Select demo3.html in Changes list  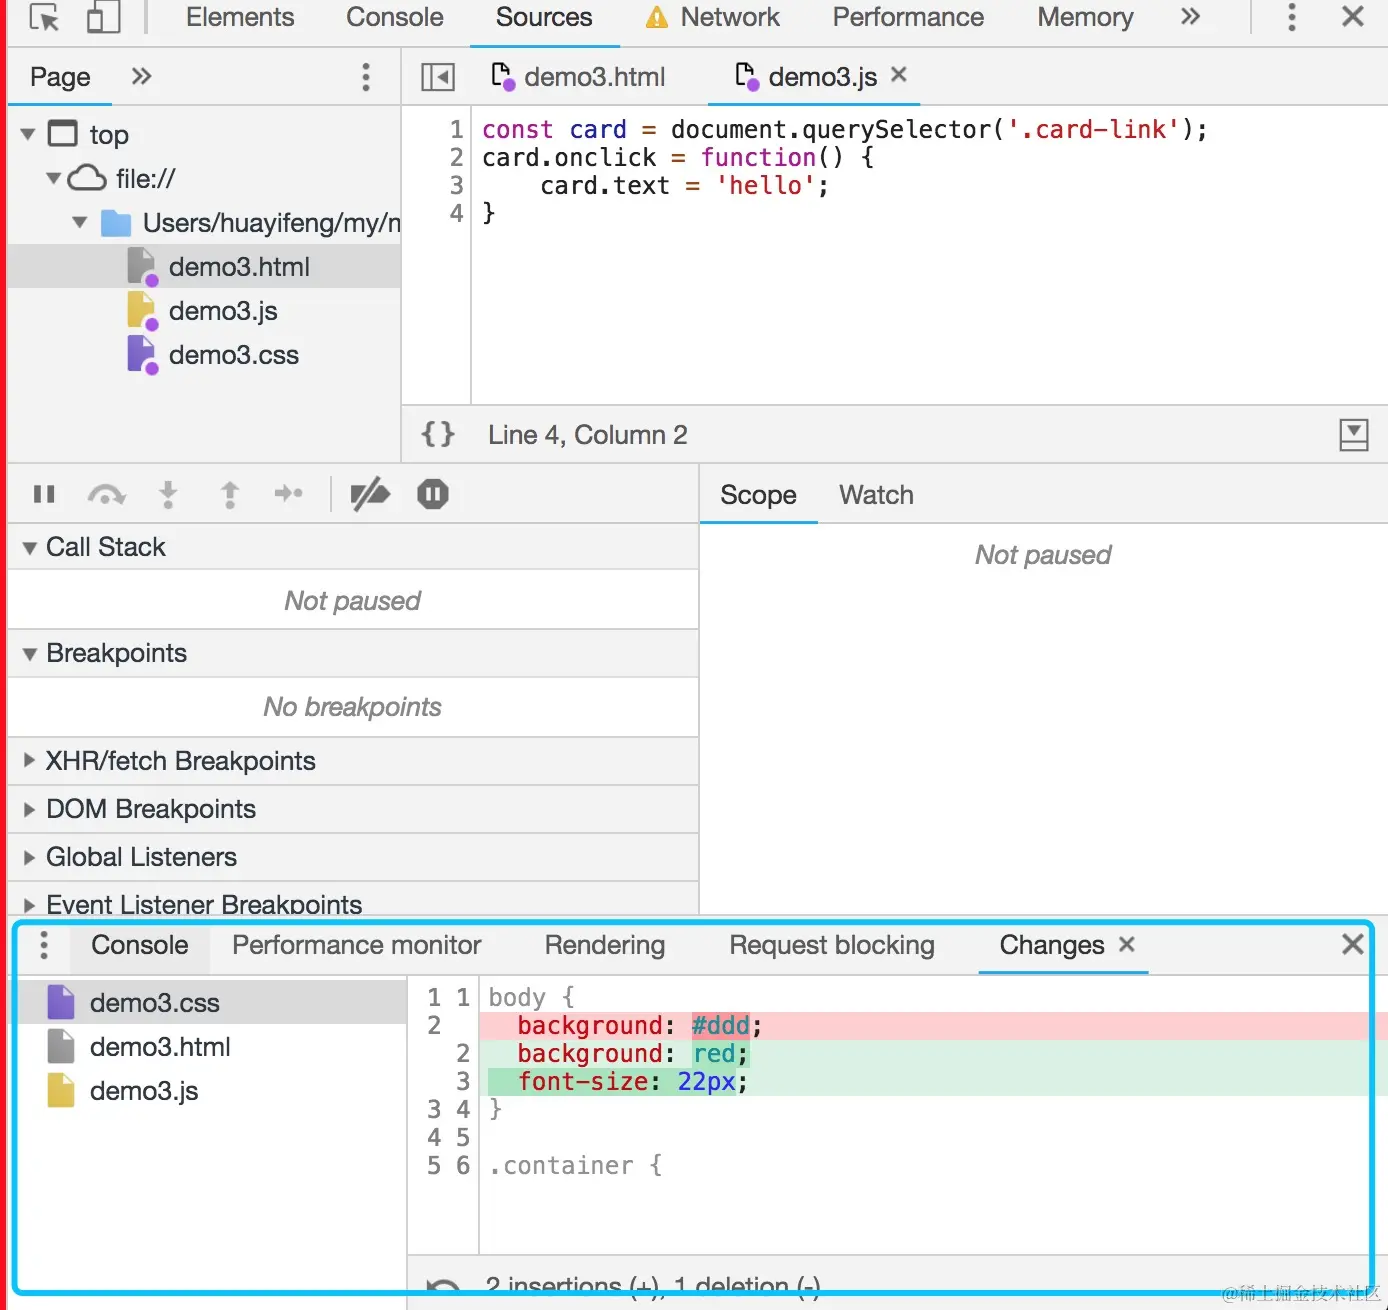pyautogui.click(x=212, y=1047)
